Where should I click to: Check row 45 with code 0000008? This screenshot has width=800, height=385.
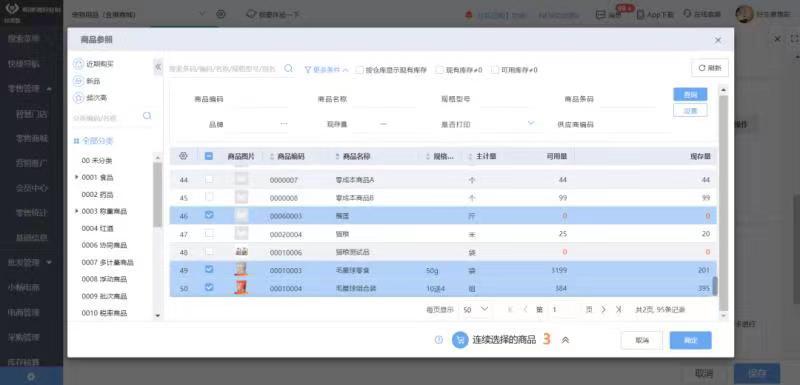coord(209,197)
